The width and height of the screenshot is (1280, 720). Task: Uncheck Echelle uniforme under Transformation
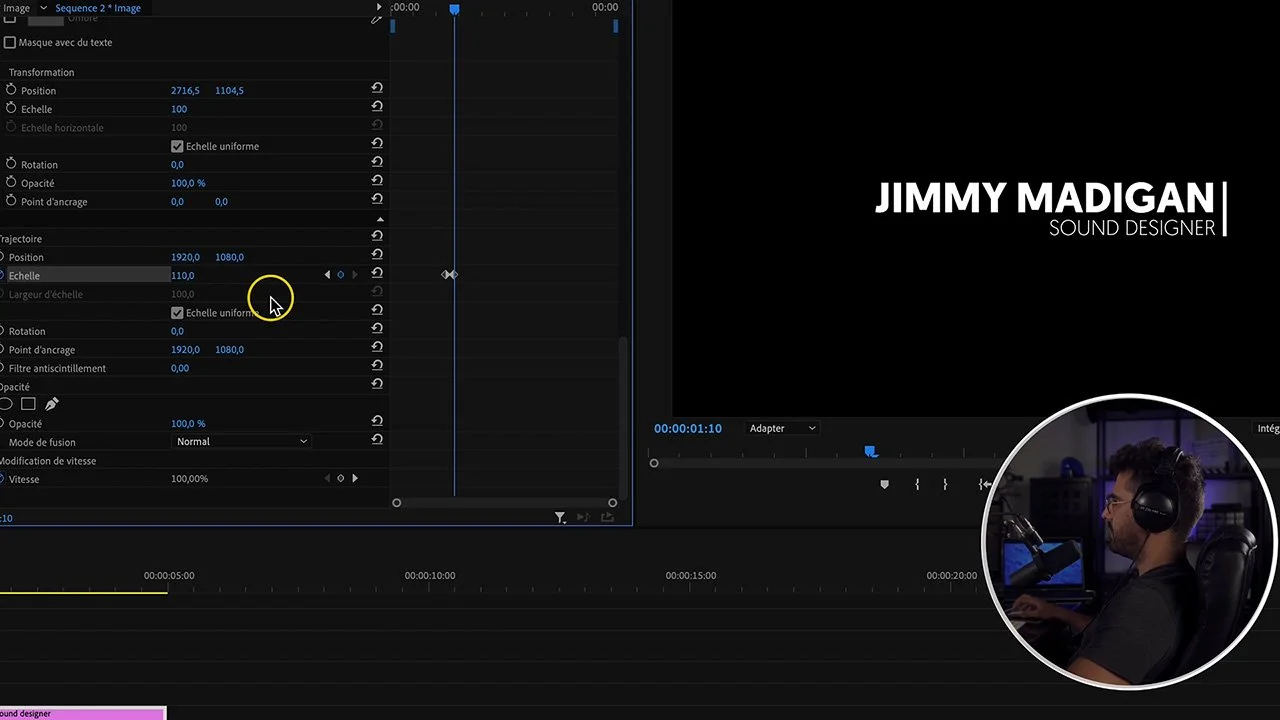[x=177, y=146]
